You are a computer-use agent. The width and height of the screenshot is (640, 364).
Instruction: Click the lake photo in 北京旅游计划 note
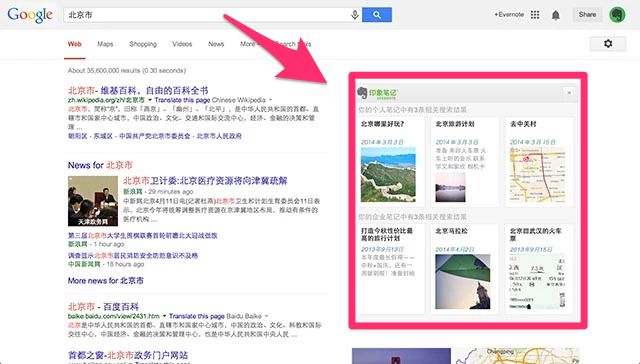coord(450,187)
